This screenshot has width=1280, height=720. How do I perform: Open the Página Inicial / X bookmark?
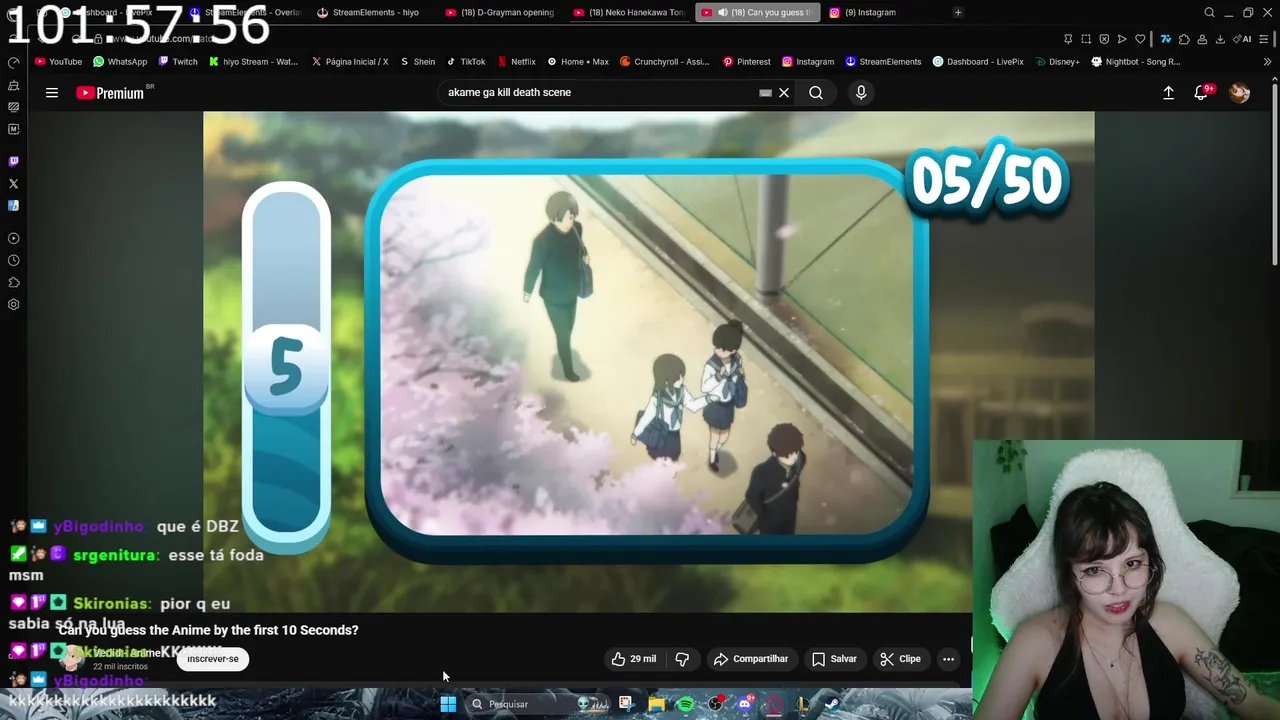[350, 62]
